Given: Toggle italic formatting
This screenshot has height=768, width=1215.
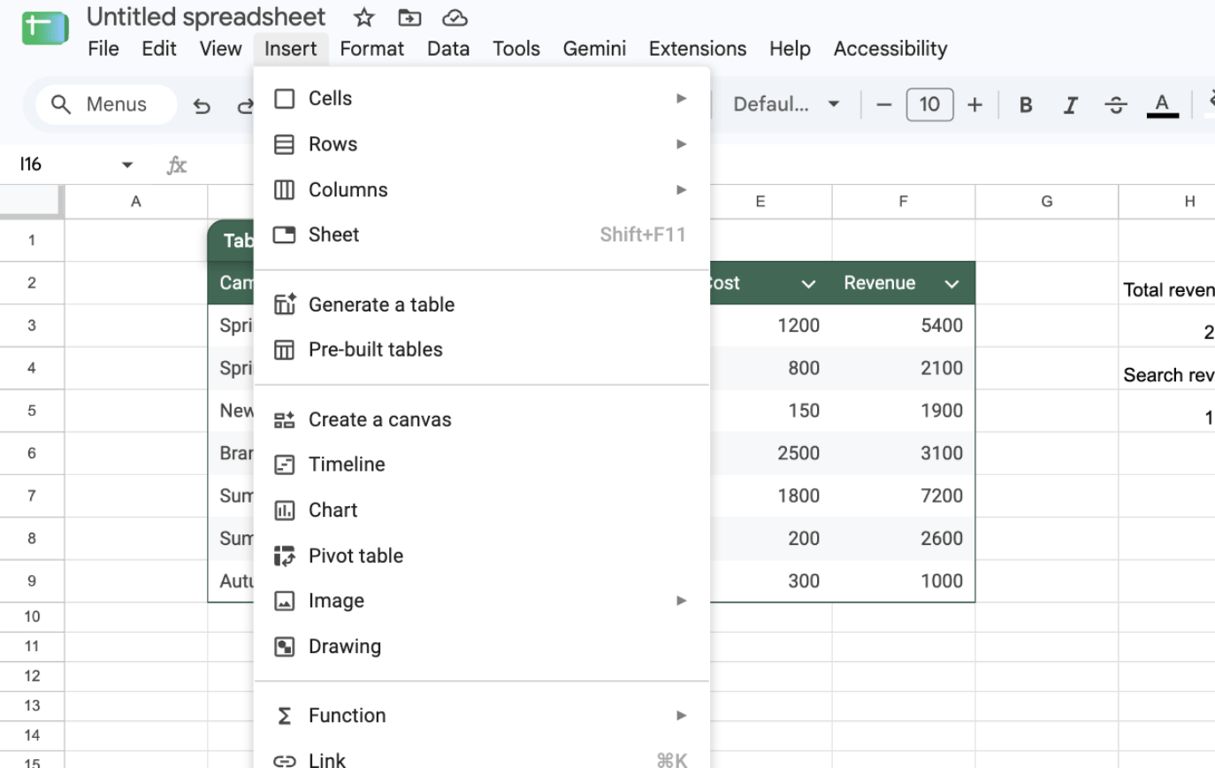Looking at the screenshot, I should click(1070, 104).
